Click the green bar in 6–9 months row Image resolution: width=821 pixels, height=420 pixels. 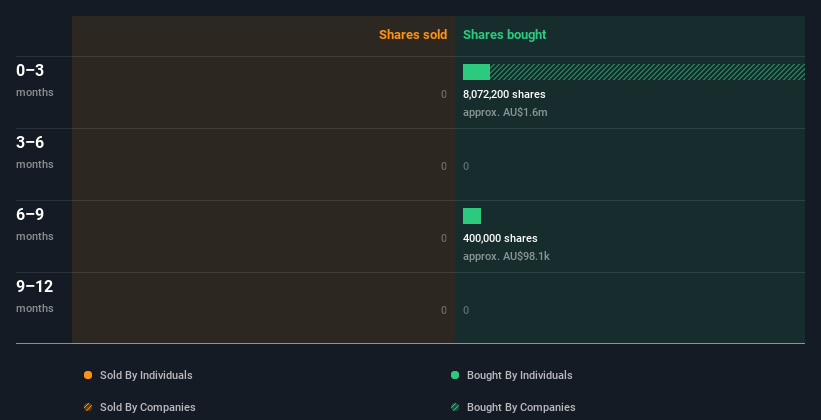point(472,216)
